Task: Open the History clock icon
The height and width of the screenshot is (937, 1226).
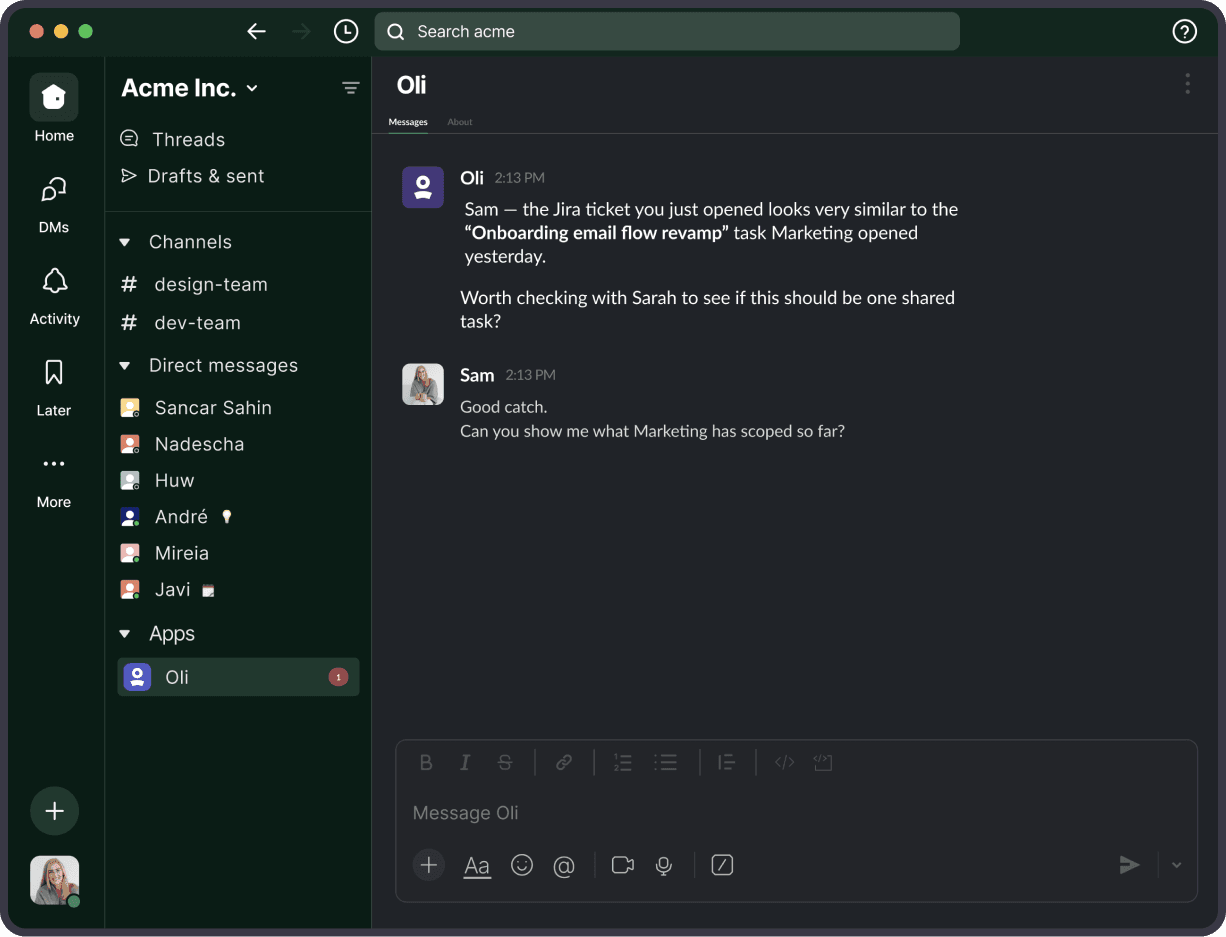Action: 346,32
